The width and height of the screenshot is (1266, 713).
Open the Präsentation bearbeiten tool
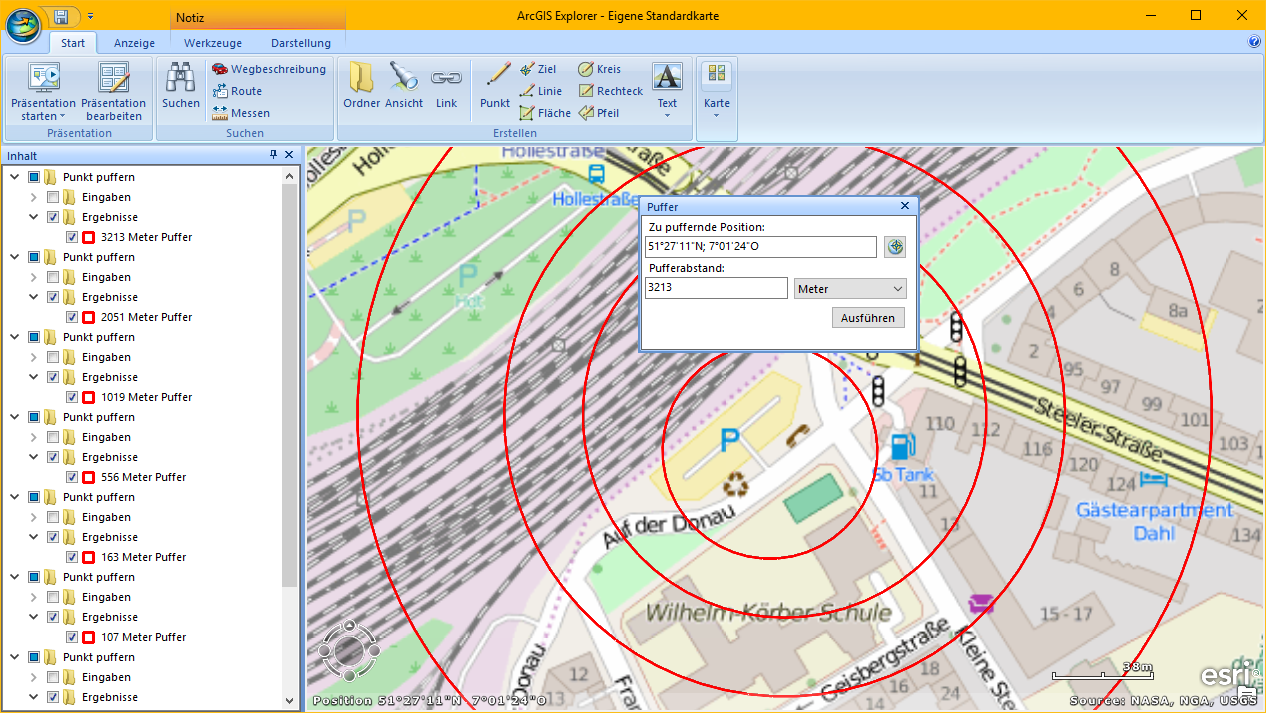pos(113,91)
